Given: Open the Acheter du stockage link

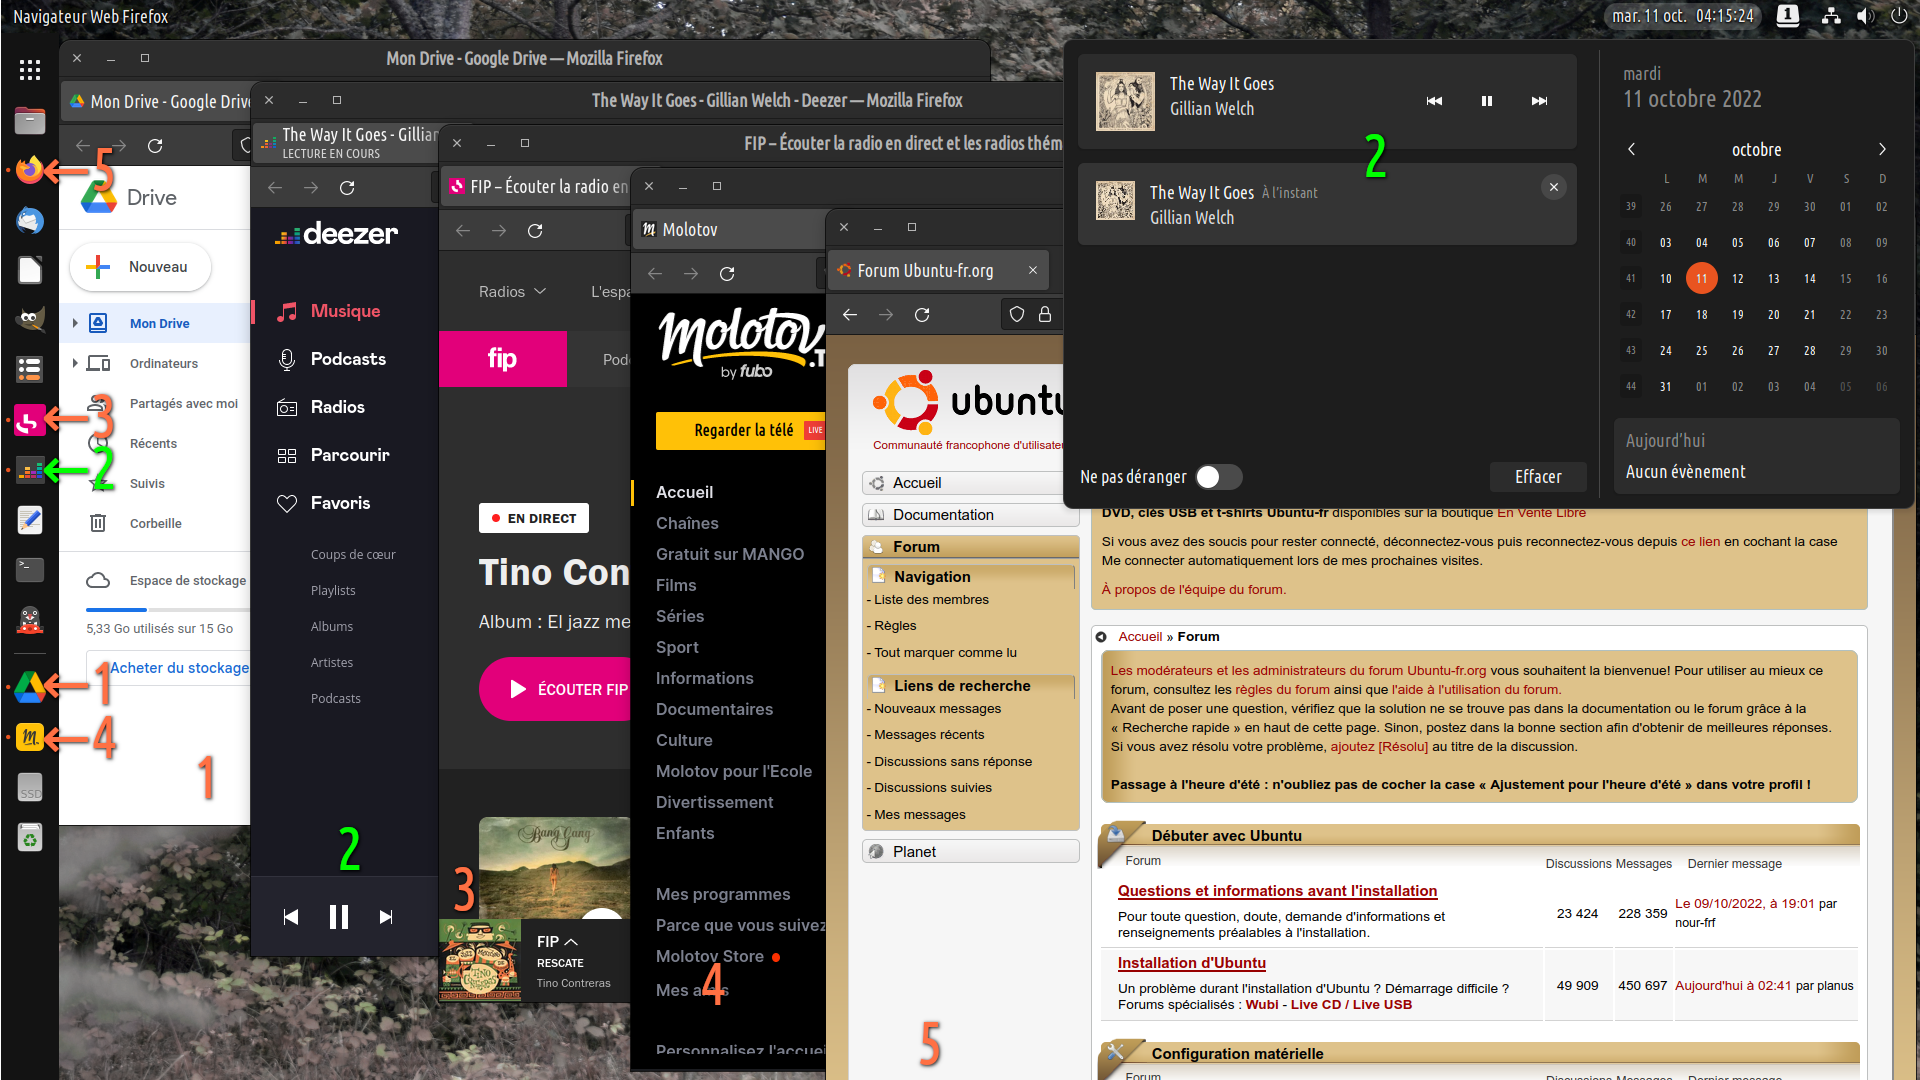Looking at the screenshot, I should (179, 668).
